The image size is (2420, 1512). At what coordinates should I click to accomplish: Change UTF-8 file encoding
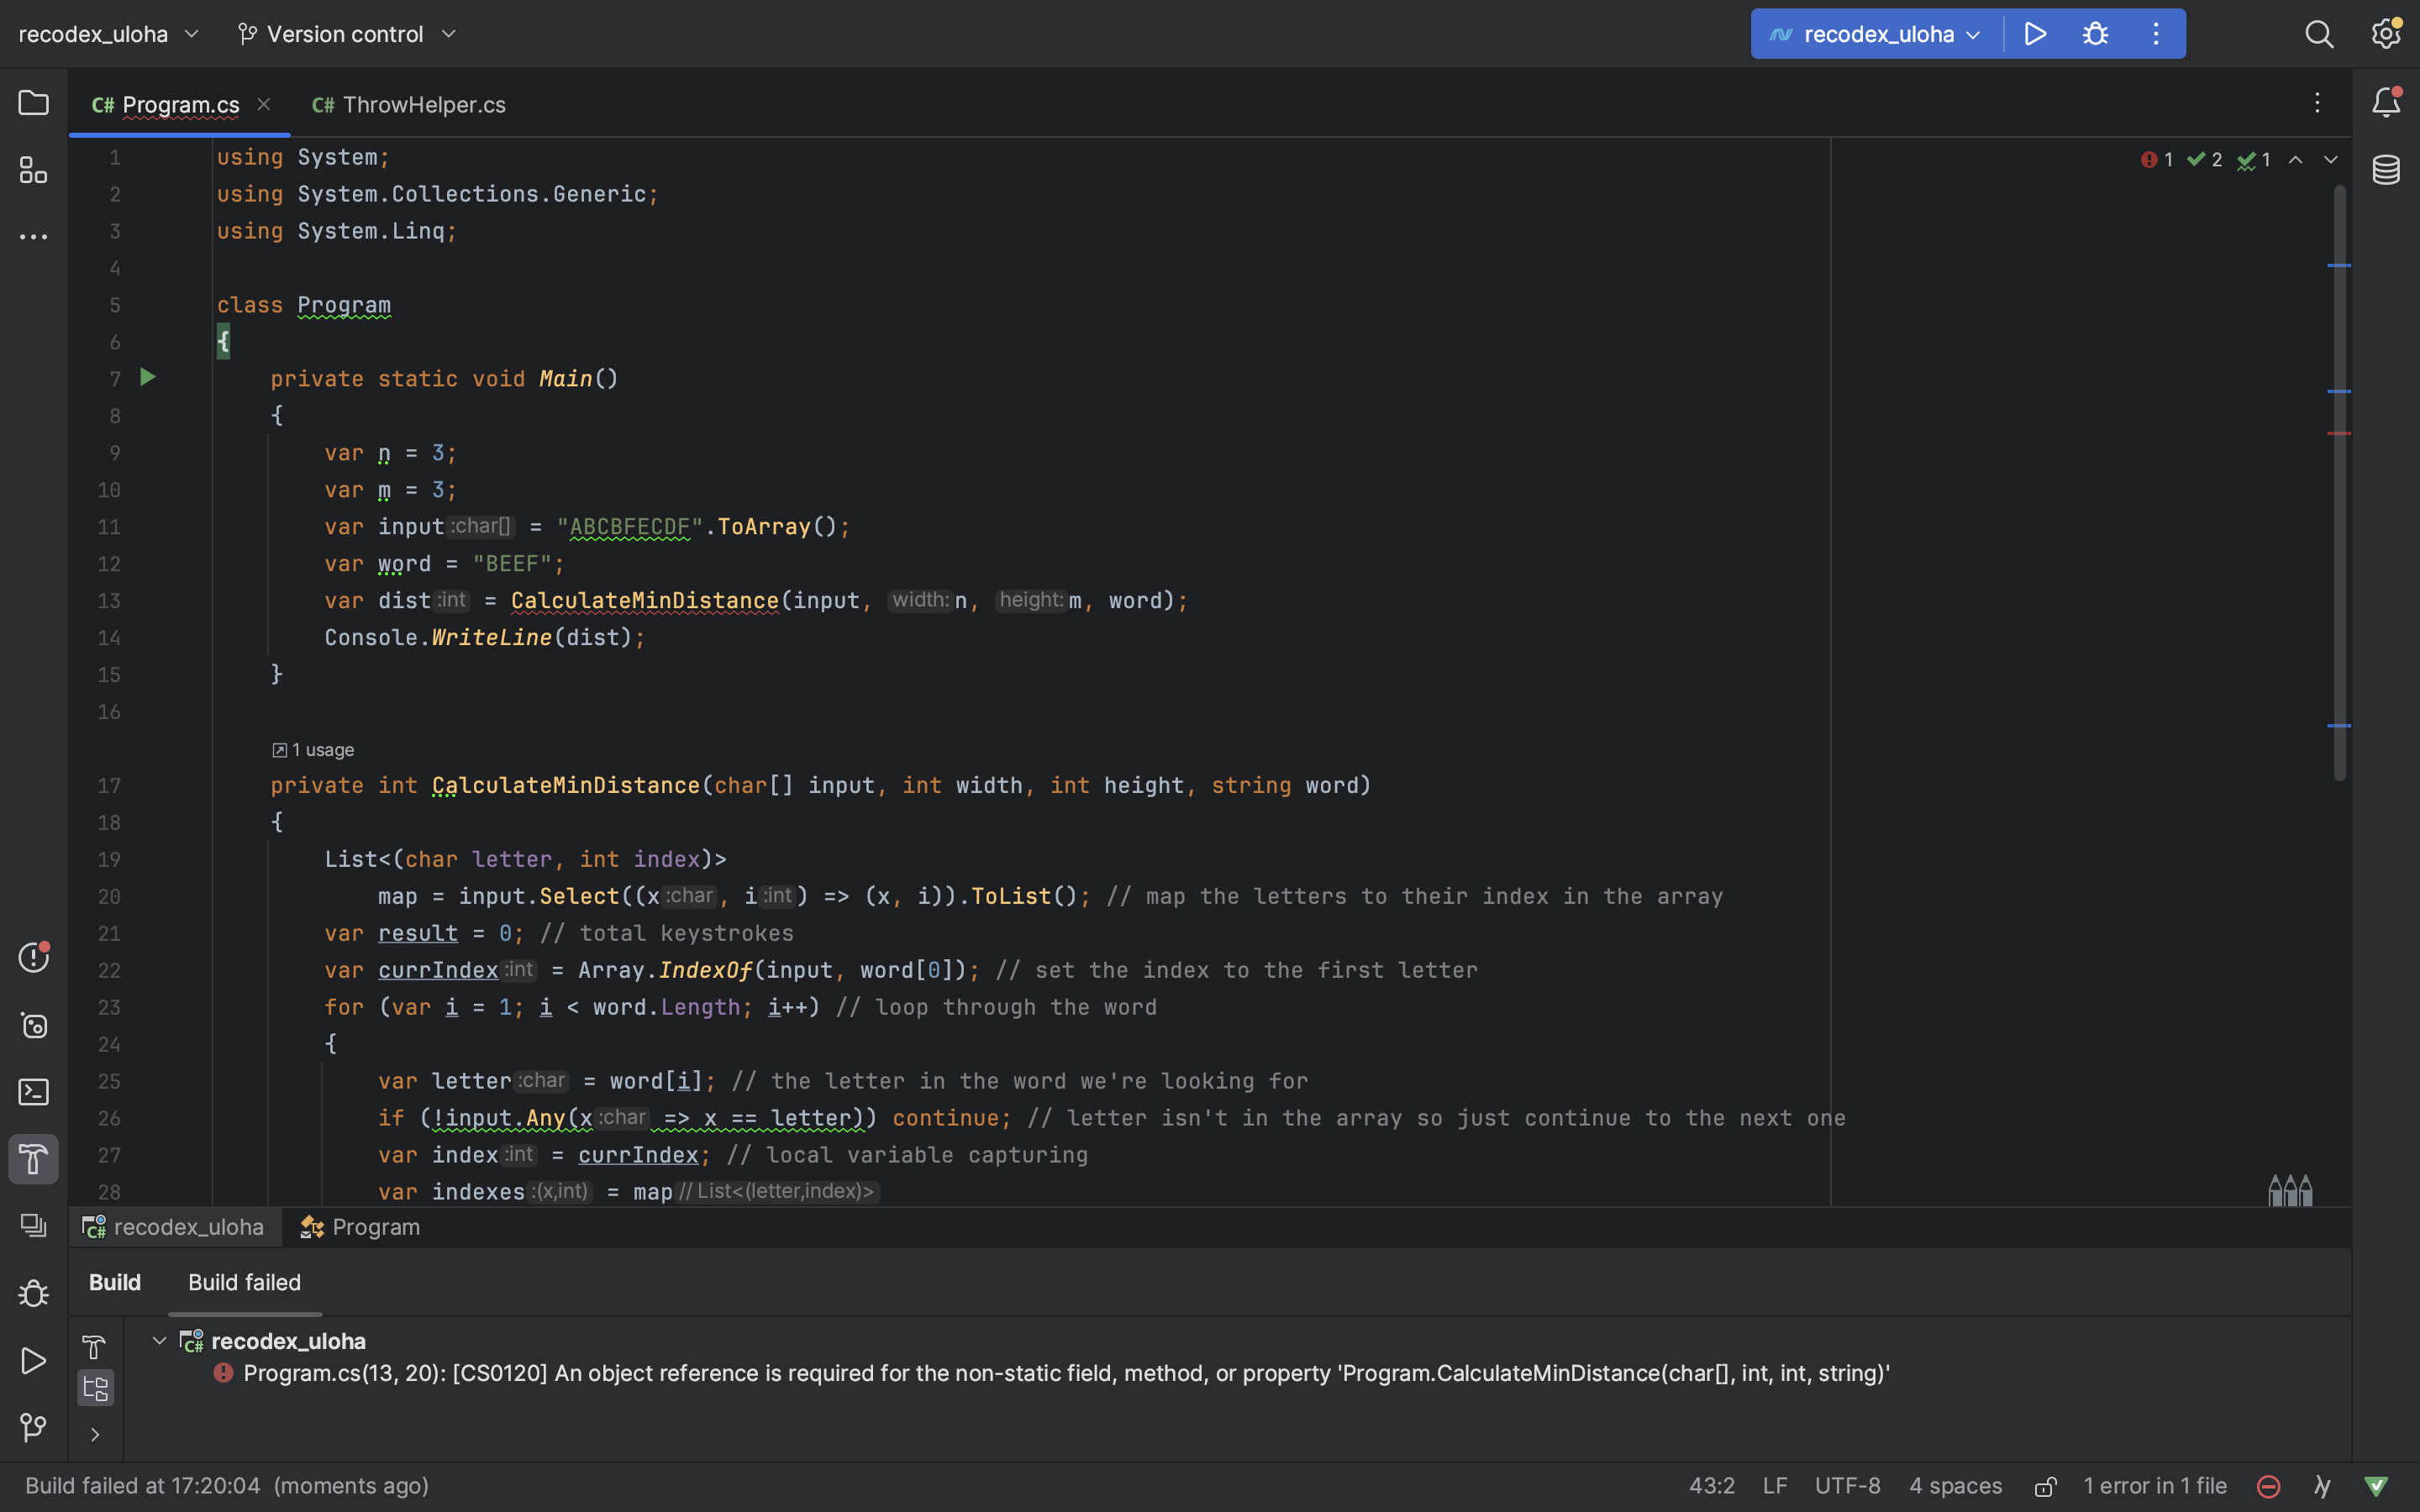(1847, 1486)
